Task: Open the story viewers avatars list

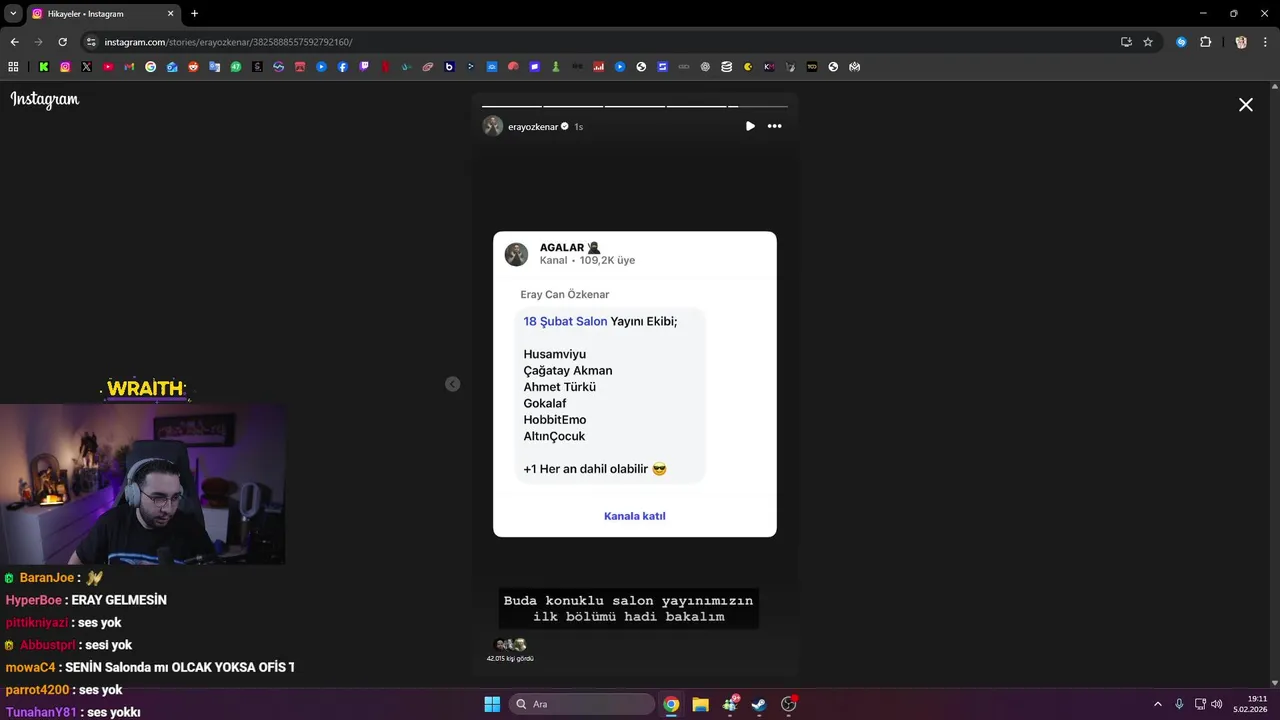Action: pyautogui.click(x=510, y=645)
